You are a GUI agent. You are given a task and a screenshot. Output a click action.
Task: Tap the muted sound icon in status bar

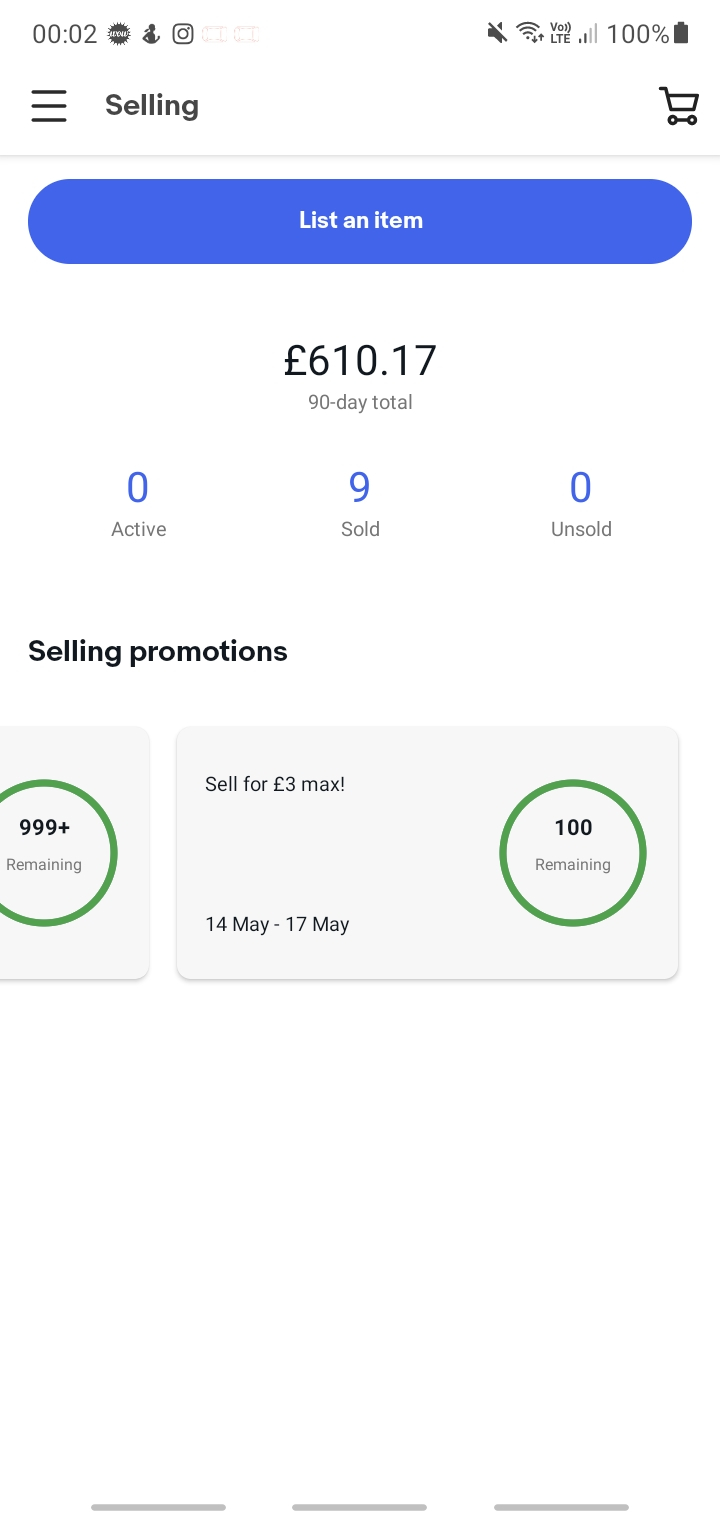coord(497,34)
